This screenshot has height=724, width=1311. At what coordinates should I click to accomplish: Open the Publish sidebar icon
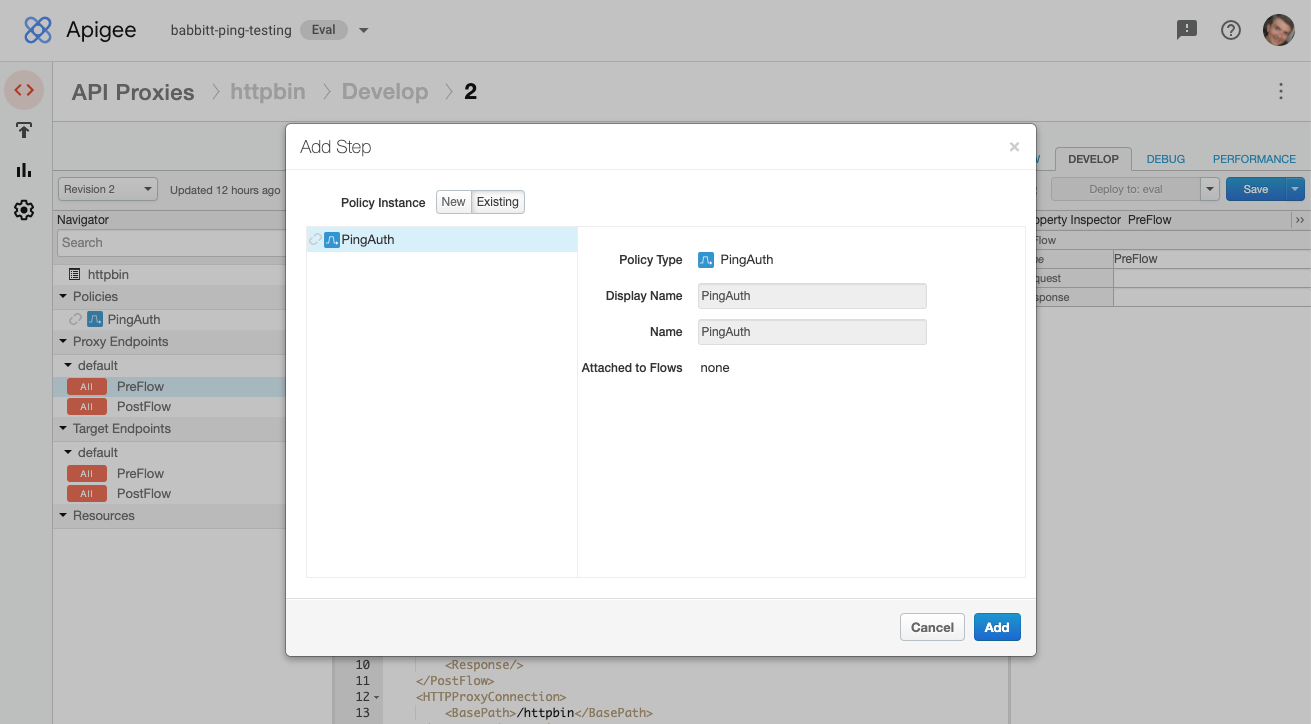pyautogui.click(x=24, y=130)
